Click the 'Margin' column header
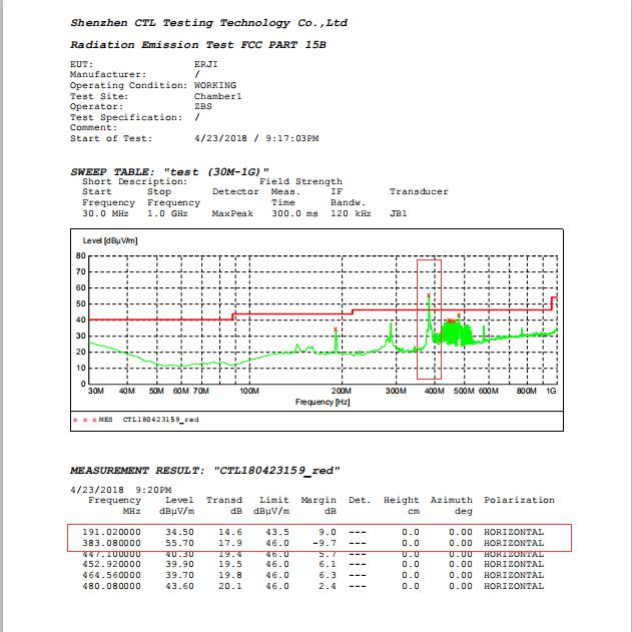Screen dimensions: 632x632 pos(318,500)
